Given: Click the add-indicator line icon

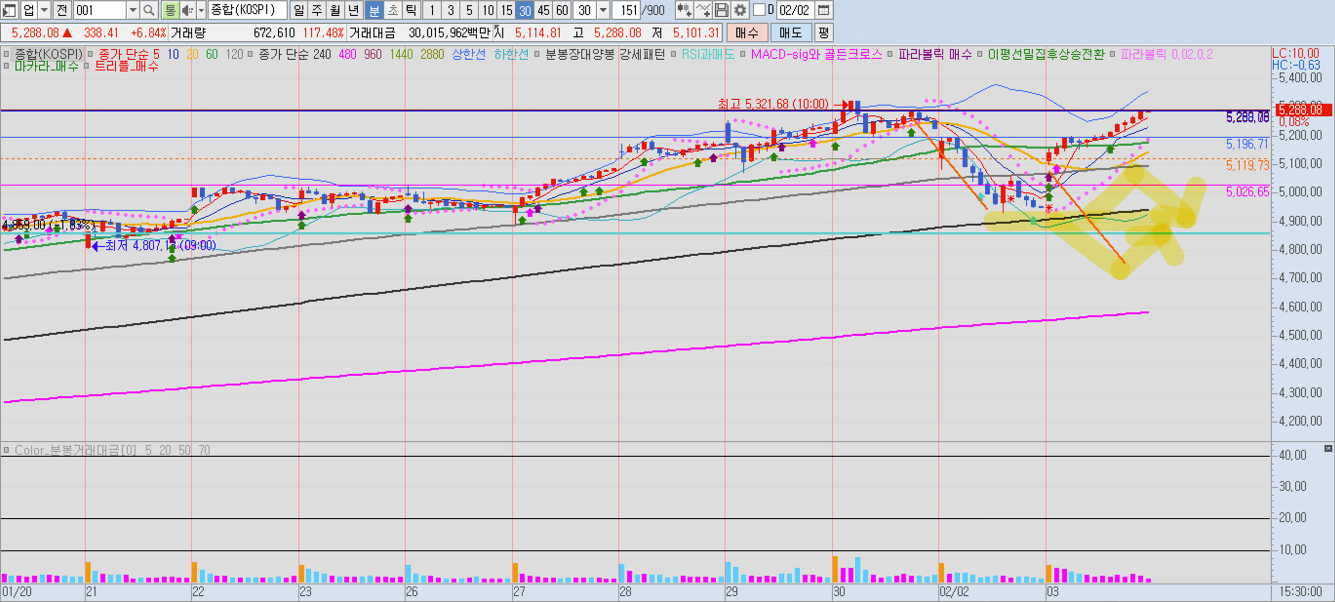Looking at the screenshot, I should point(703,10).
